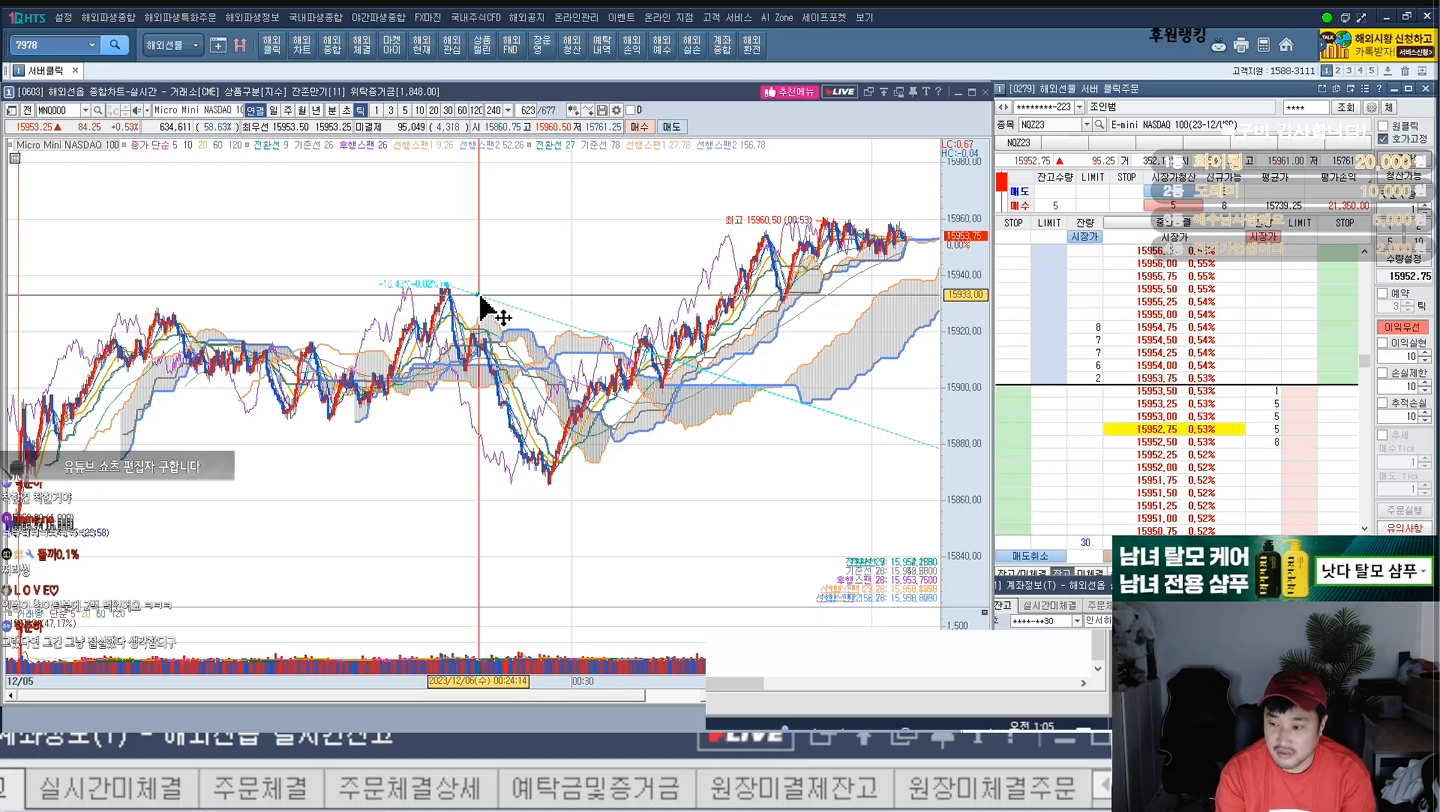Click the 이익실현 tick stepper arrows
Screen dimensions: 1440x812
click(1425, 356)
